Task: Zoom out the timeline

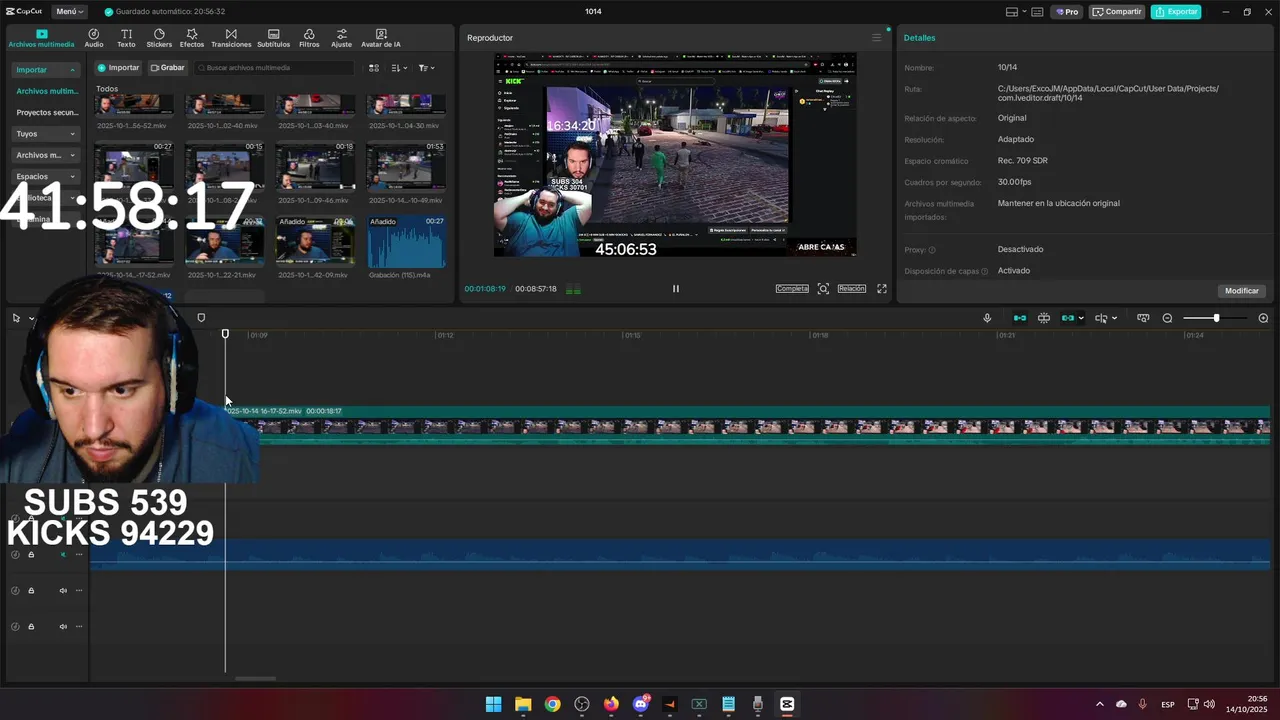Action: [x=1167, y=318]
